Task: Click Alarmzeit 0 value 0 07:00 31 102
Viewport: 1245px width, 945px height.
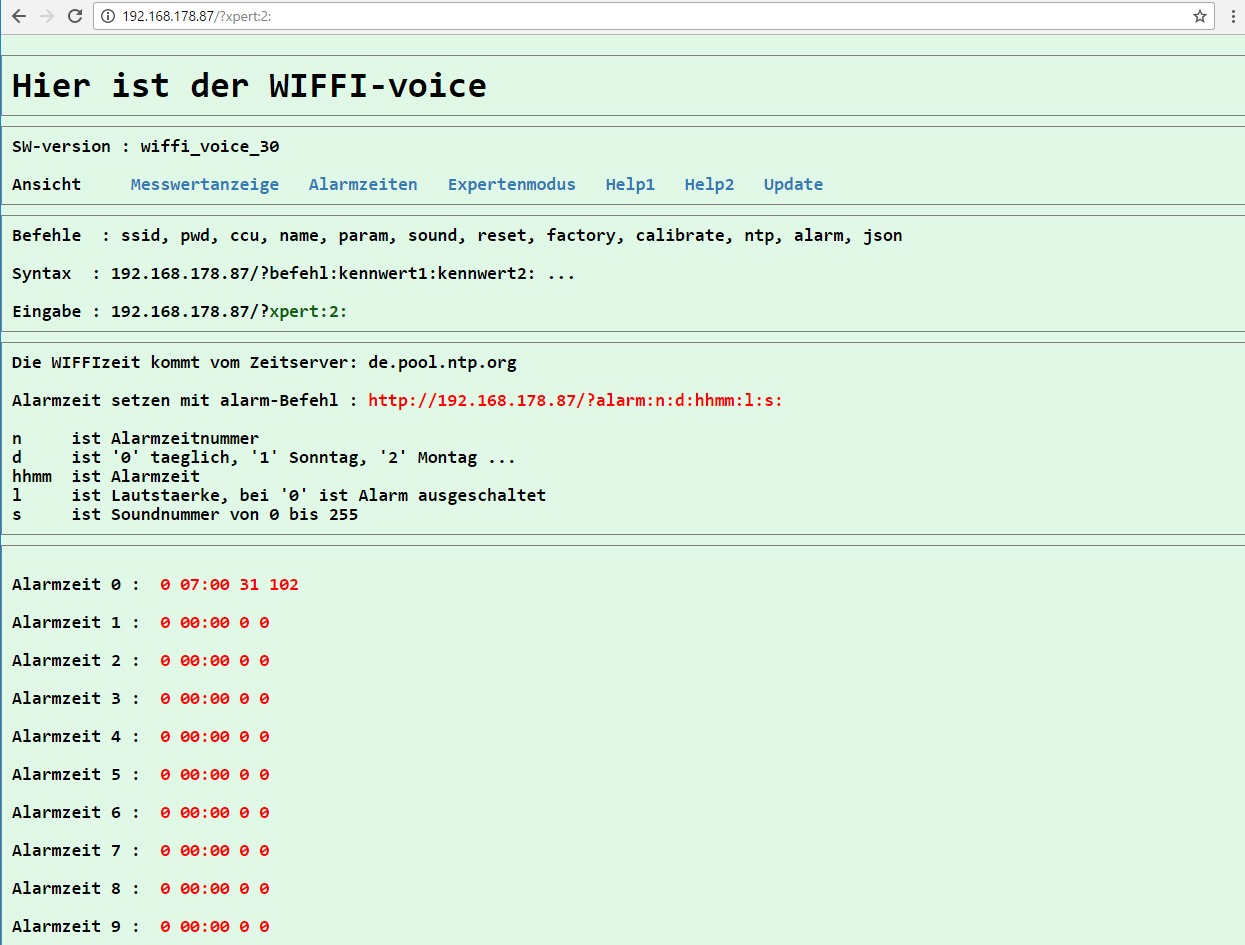Action: [229, 584]
